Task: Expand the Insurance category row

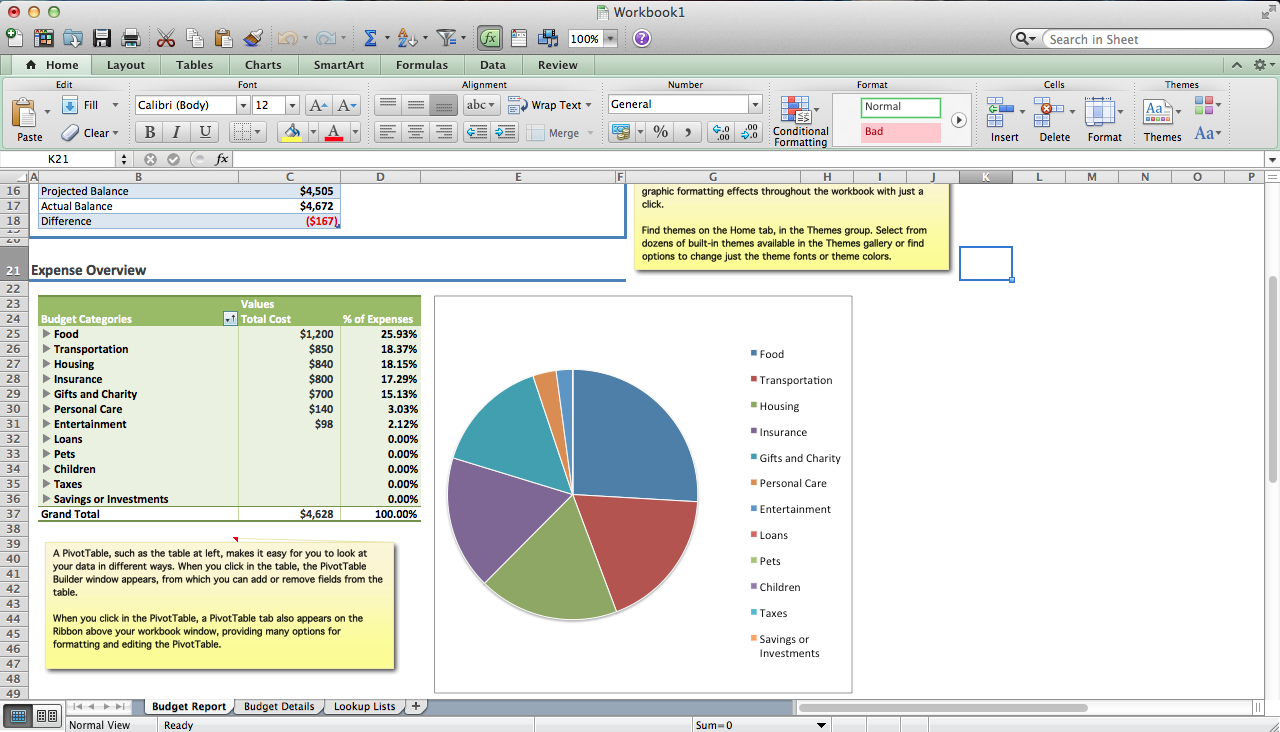Action: tap(46, 379)
